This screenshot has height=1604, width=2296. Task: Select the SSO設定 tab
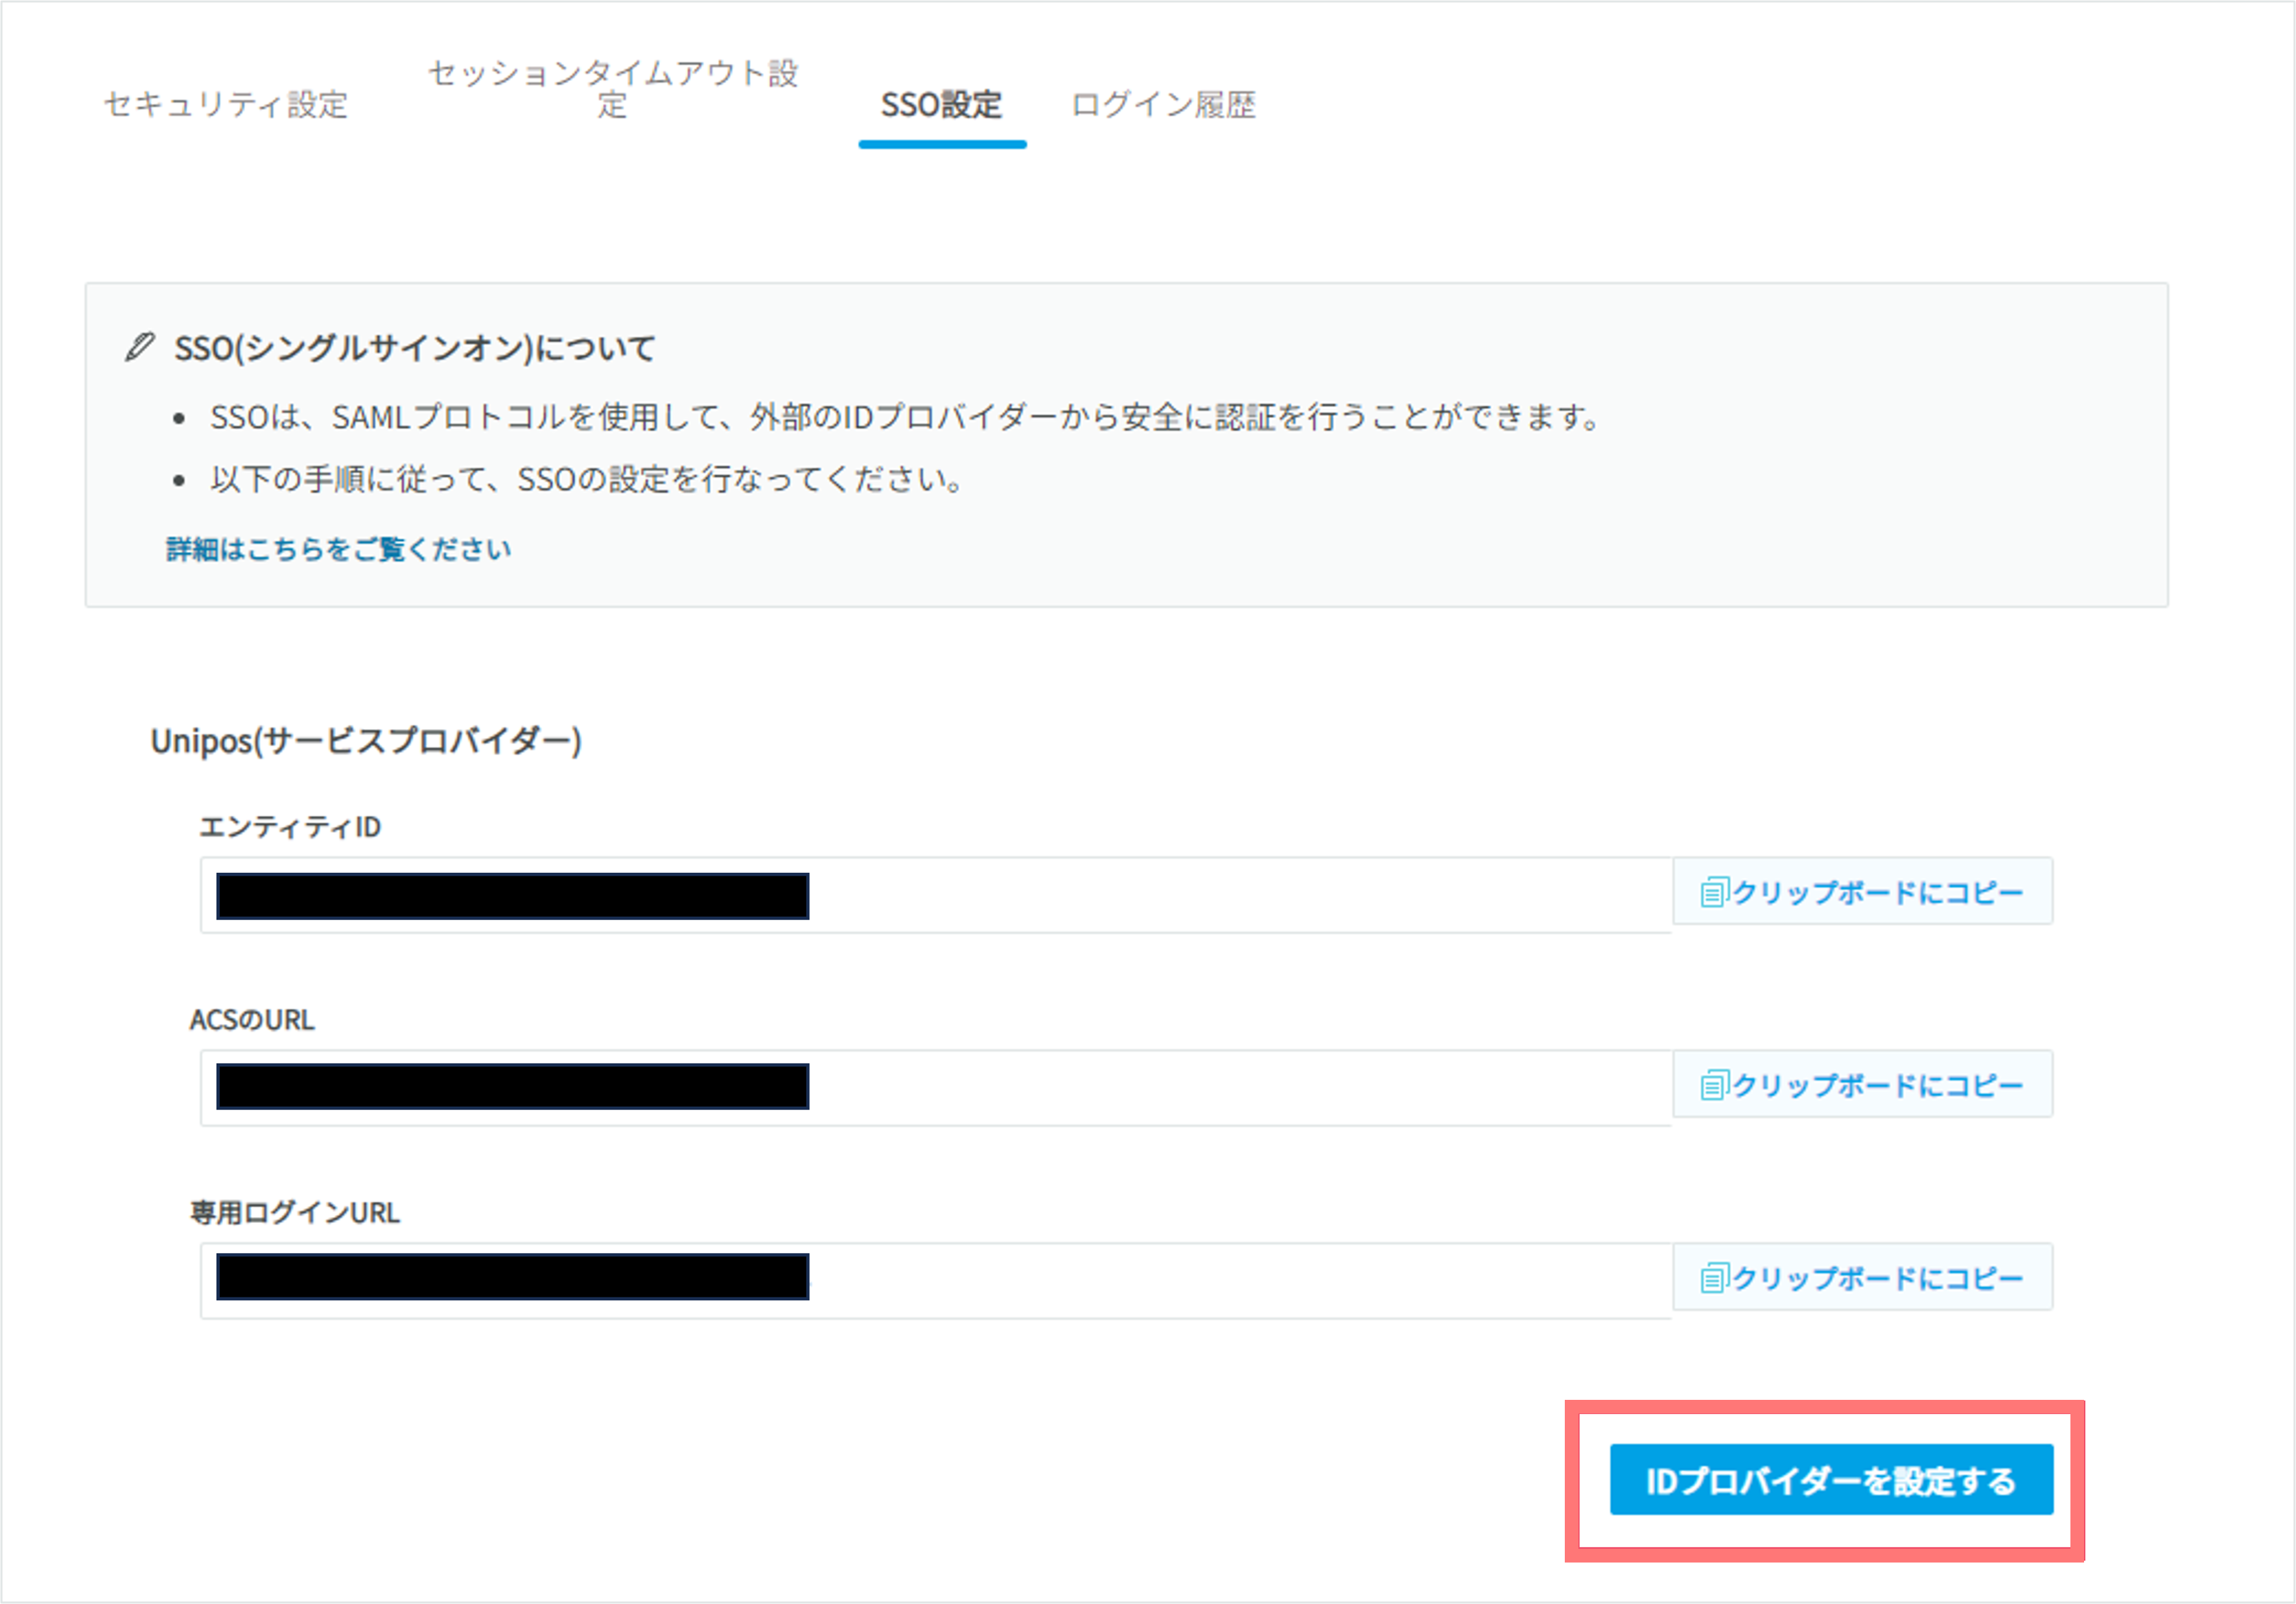click(x=941, y=104)
